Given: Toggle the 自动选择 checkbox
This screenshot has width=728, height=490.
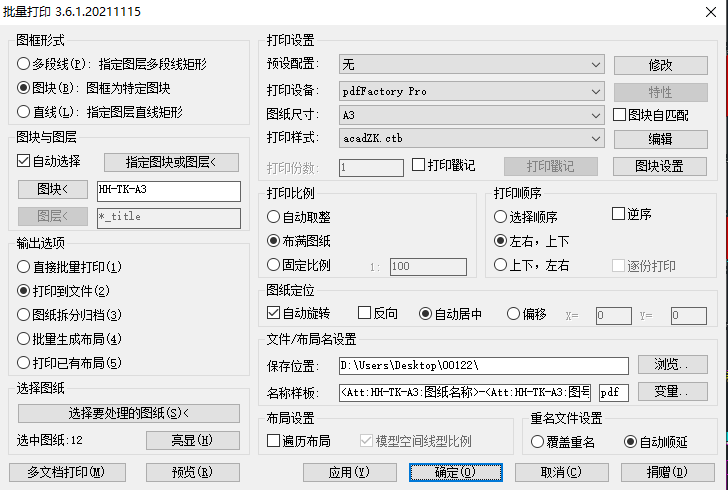Looking at the screenshot, I should (25, 161).
